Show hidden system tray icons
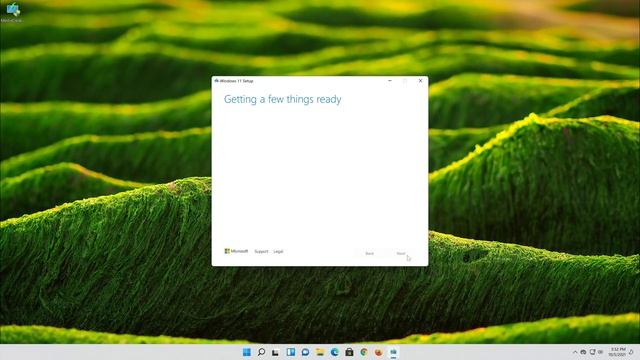This screenshot has height=360, width=640. (x=575, y=352)
